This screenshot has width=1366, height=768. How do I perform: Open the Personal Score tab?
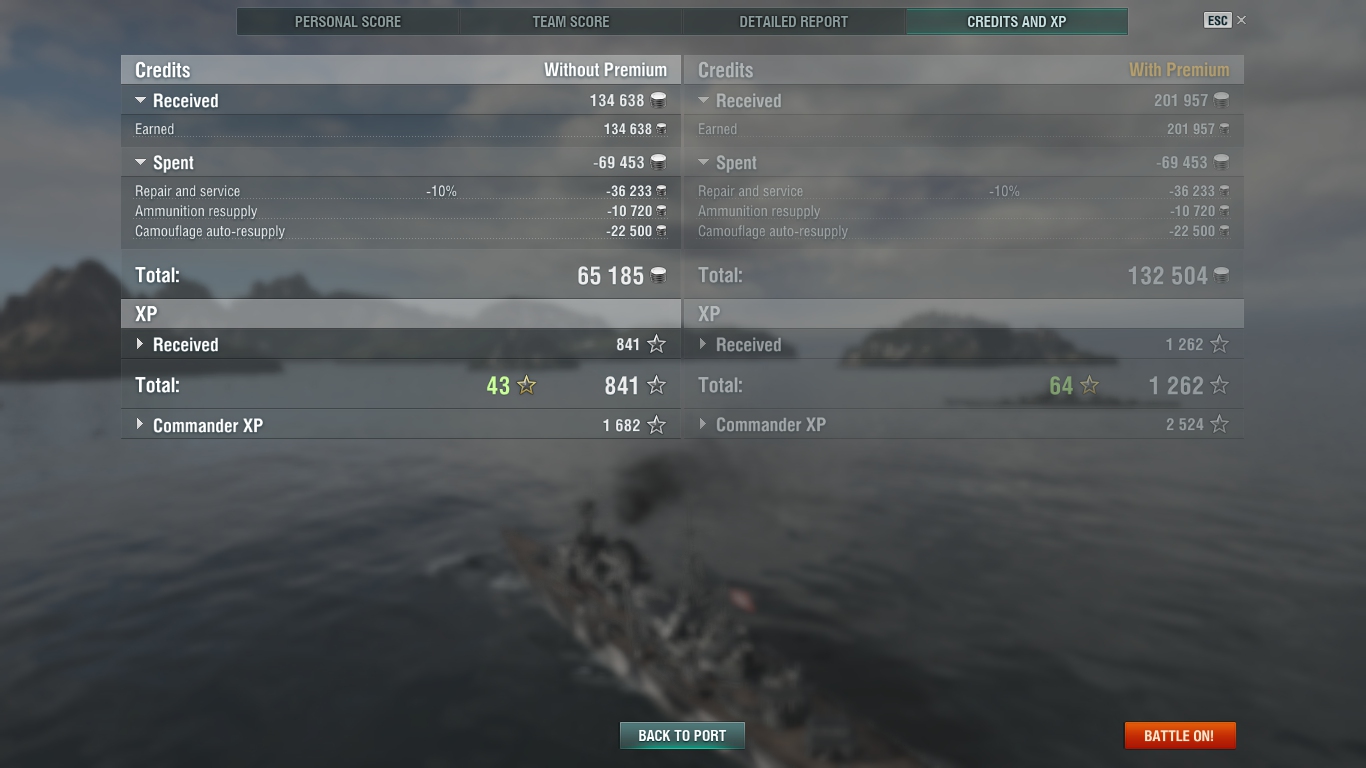click(x=348, y=21)
